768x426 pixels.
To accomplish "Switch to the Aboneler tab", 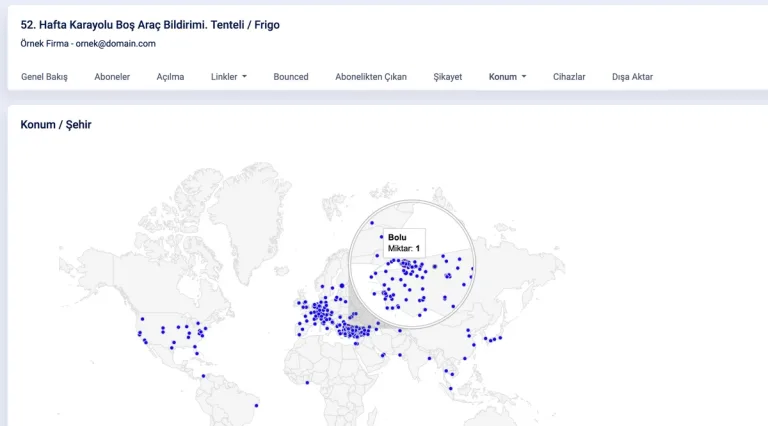I will tap(112, 77).
